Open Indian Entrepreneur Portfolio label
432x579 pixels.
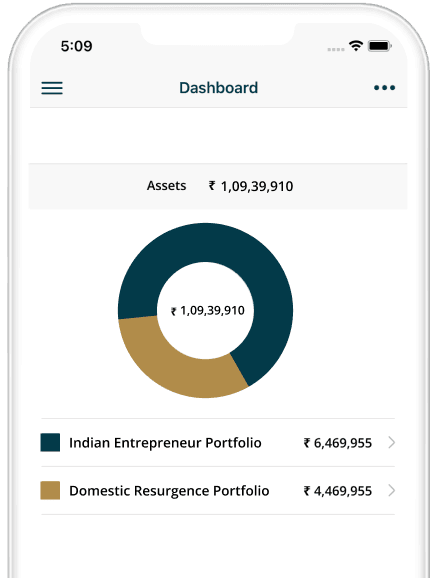coord(165,442)
